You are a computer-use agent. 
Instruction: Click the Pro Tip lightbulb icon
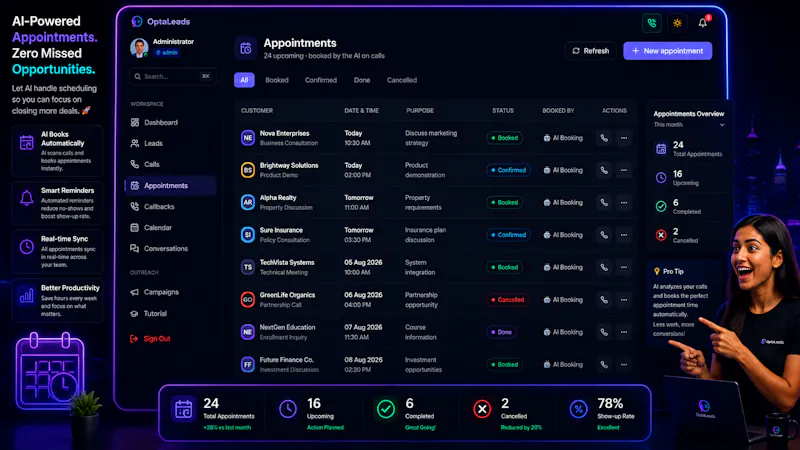point(657,271)
